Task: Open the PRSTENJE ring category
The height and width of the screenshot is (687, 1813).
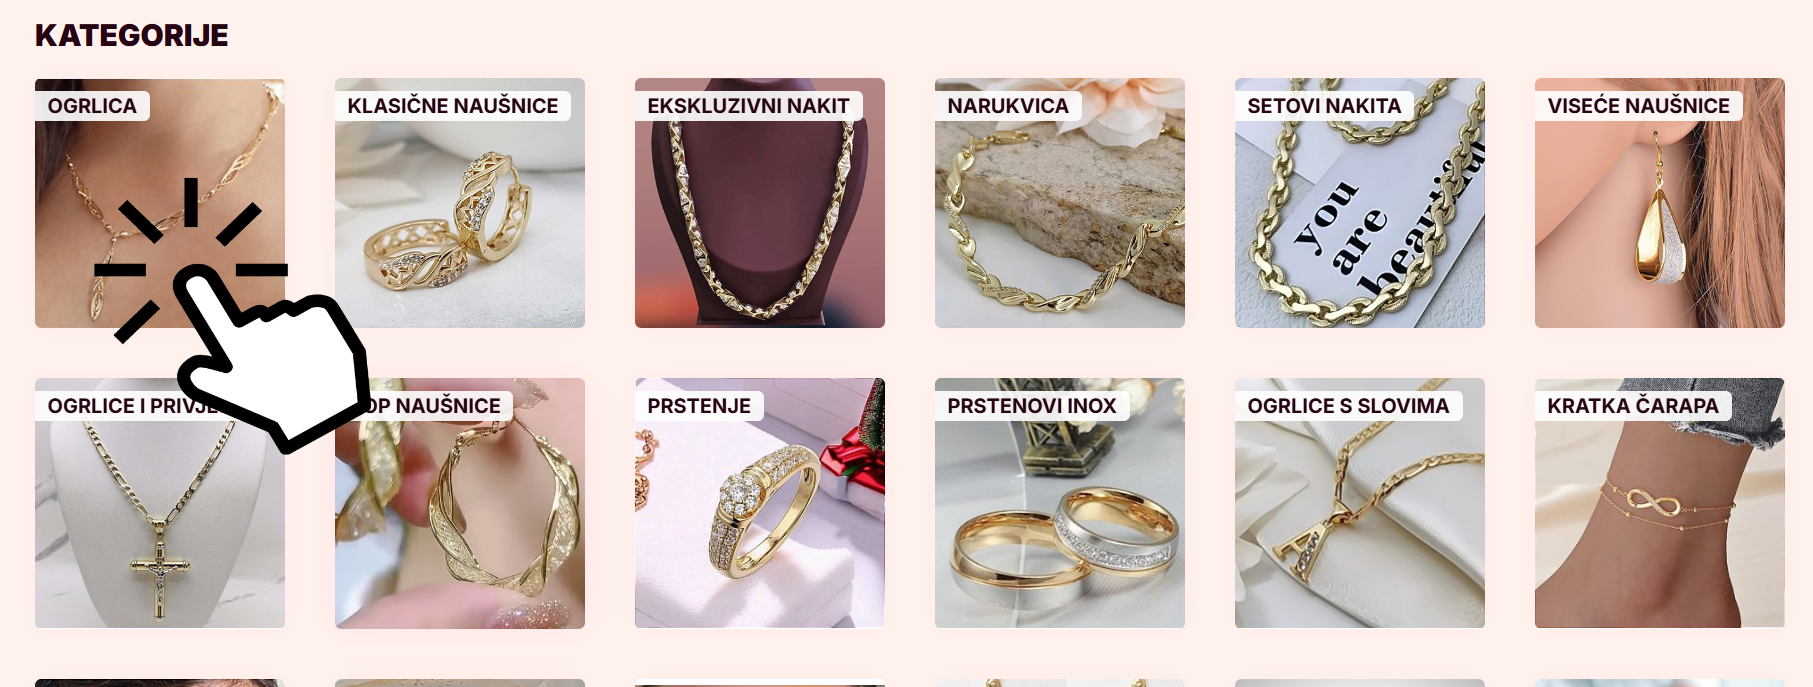Action: (760, 503)
